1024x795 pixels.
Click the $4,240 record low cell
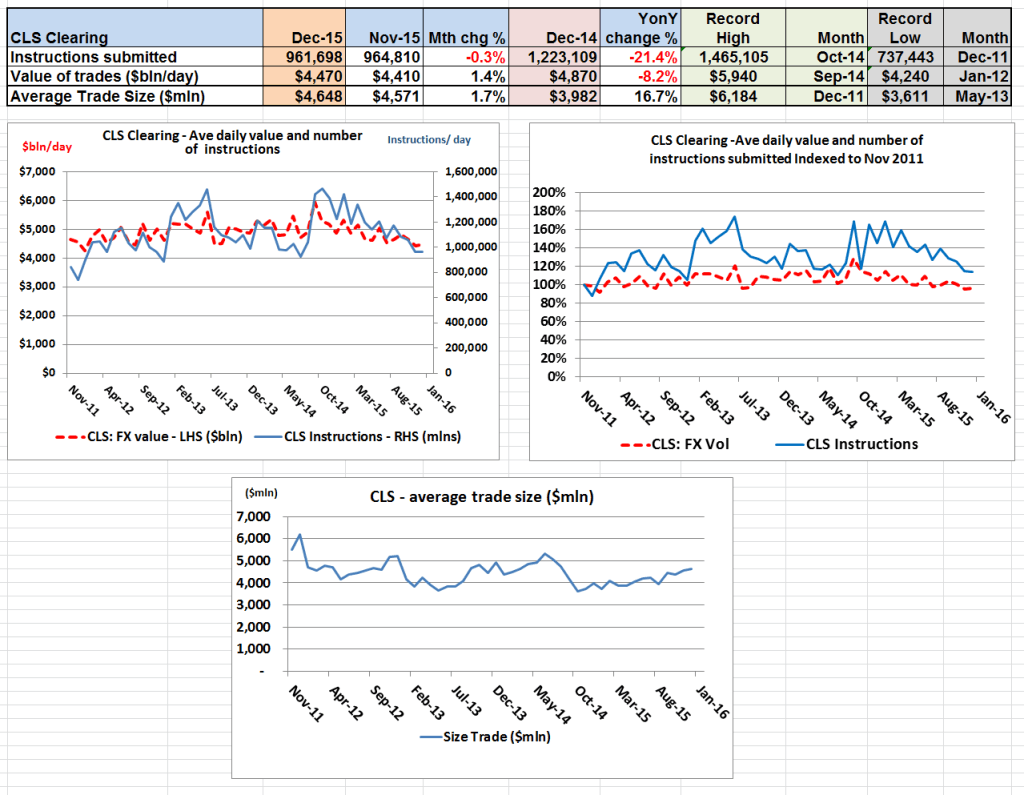pyautogui.click(x=905, y=76)
